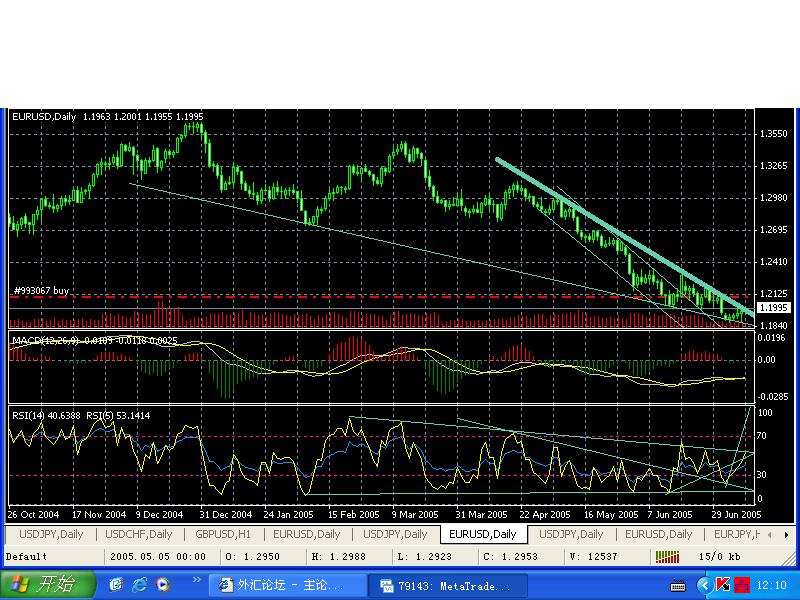This screenshot has width=800, height=600.
Task: Click the MACD(12,26,9) indicator label
Action: (x=46, y=340)
